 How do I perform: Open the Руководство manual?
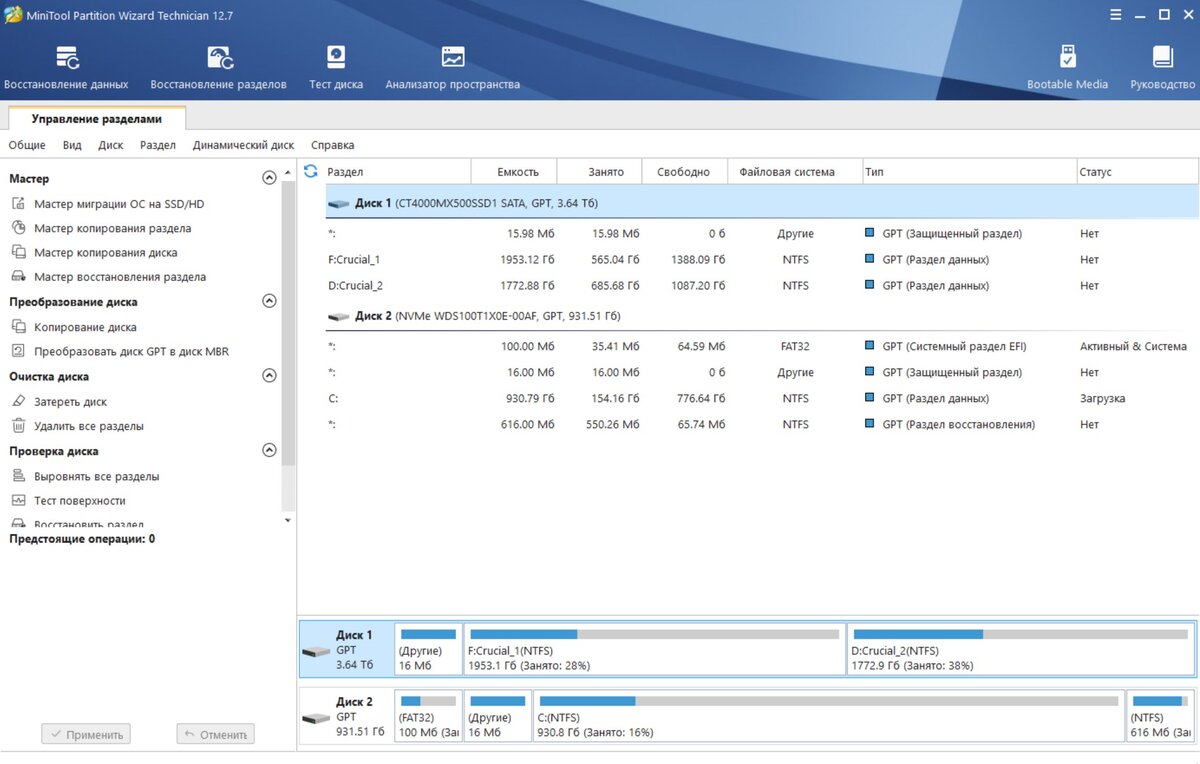tap(1163, 68)
